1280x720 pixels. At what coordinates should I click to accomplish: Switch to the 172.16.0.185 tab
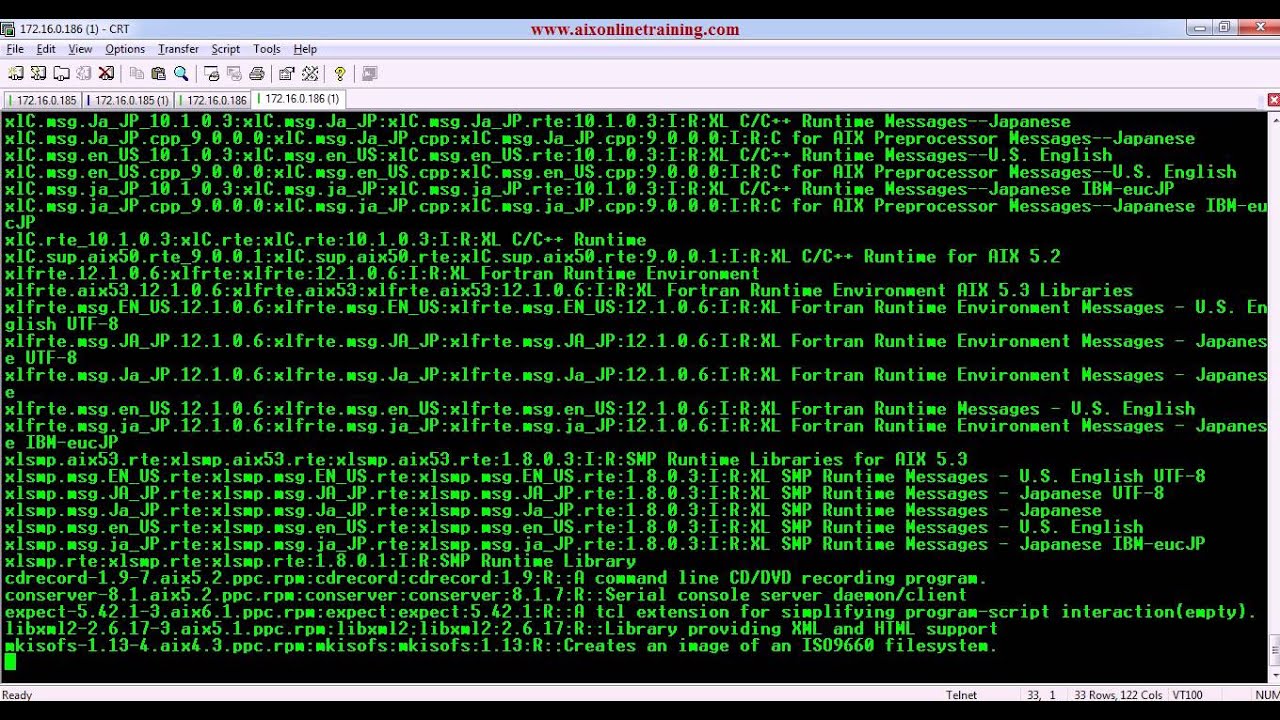(x=43, y=100)
